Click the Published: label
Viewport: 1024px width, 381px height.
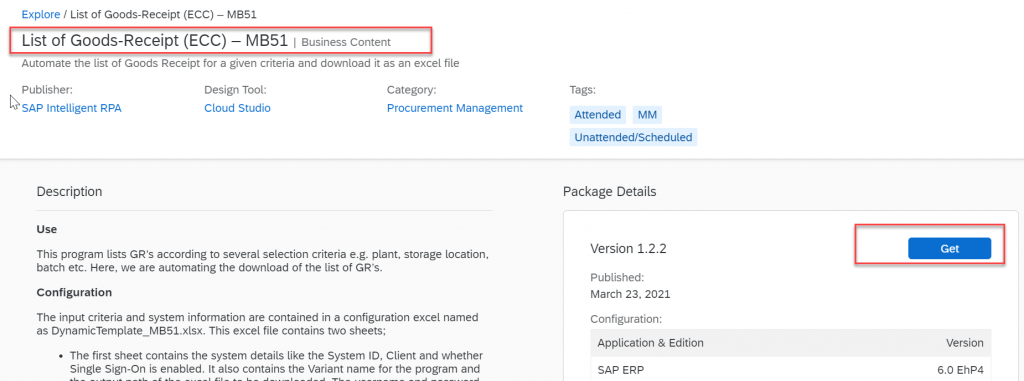tap(617, 277)
